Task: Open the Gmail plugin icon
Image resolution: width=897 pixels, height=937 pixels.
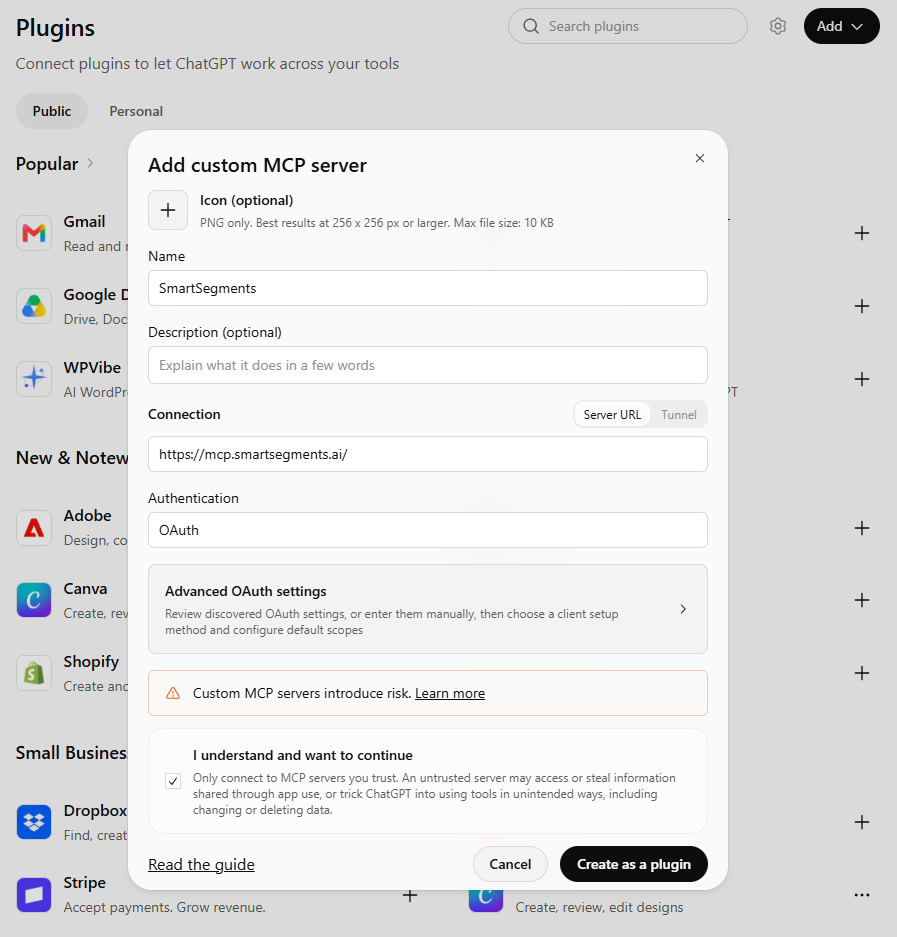Action: tap(34, 233)
